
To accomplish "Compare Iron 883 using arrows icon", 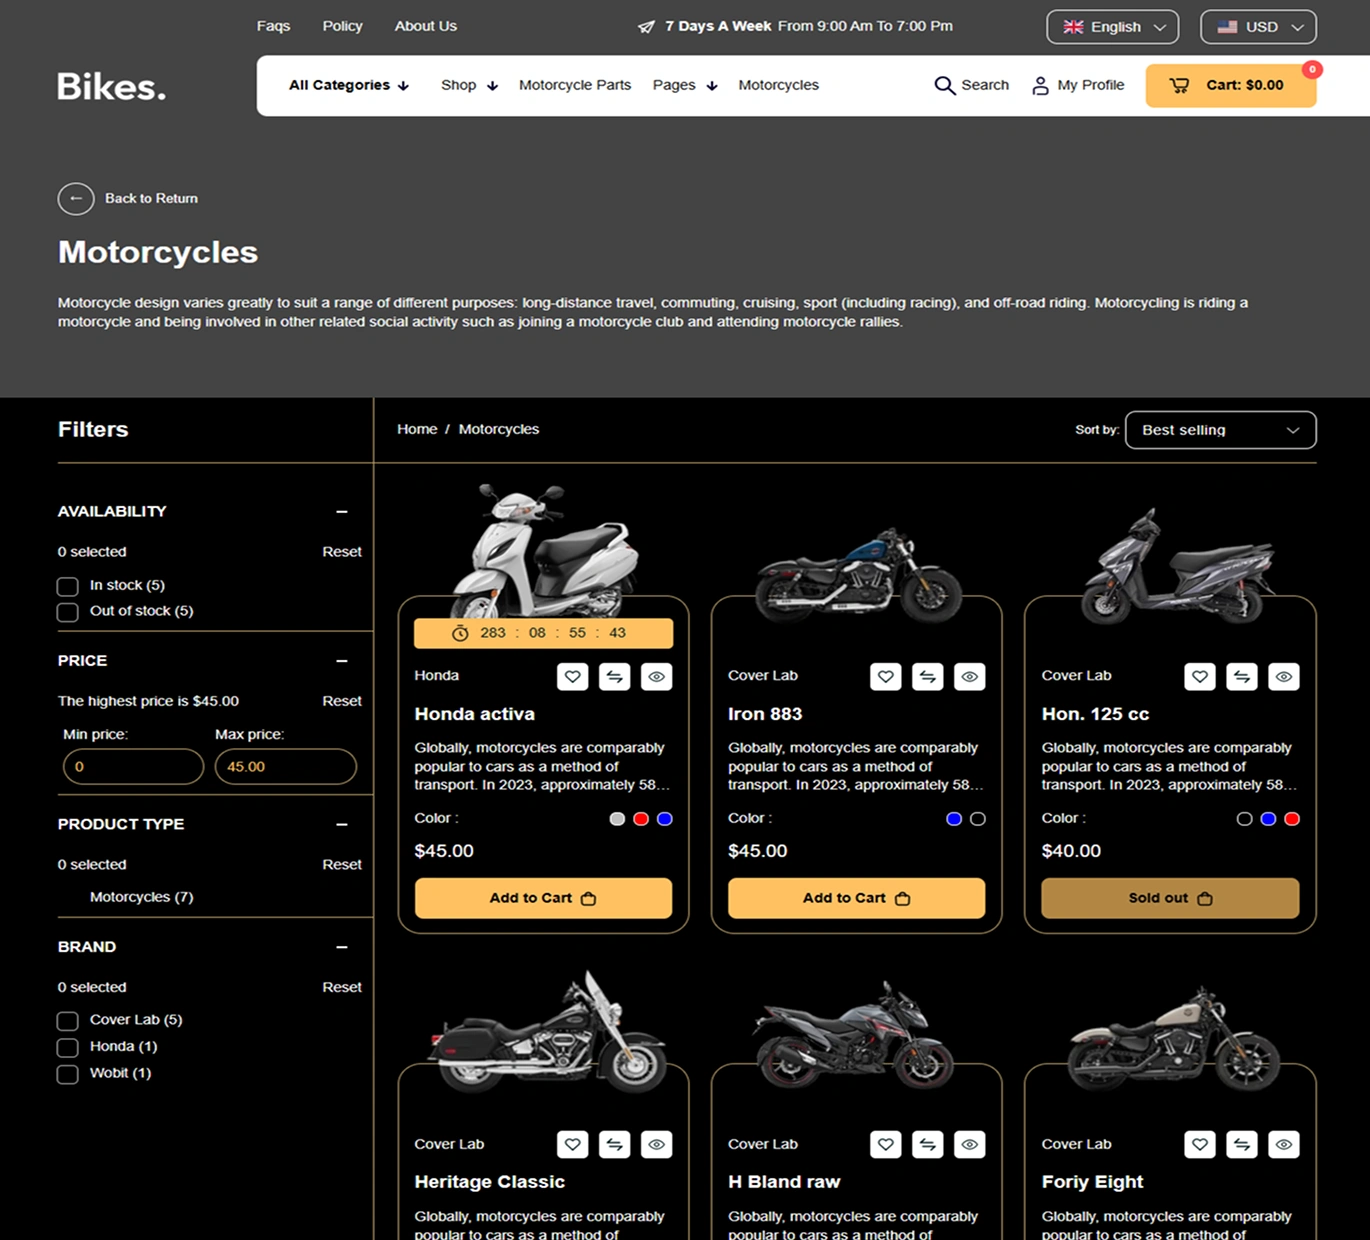I will (x=927, y=677).
